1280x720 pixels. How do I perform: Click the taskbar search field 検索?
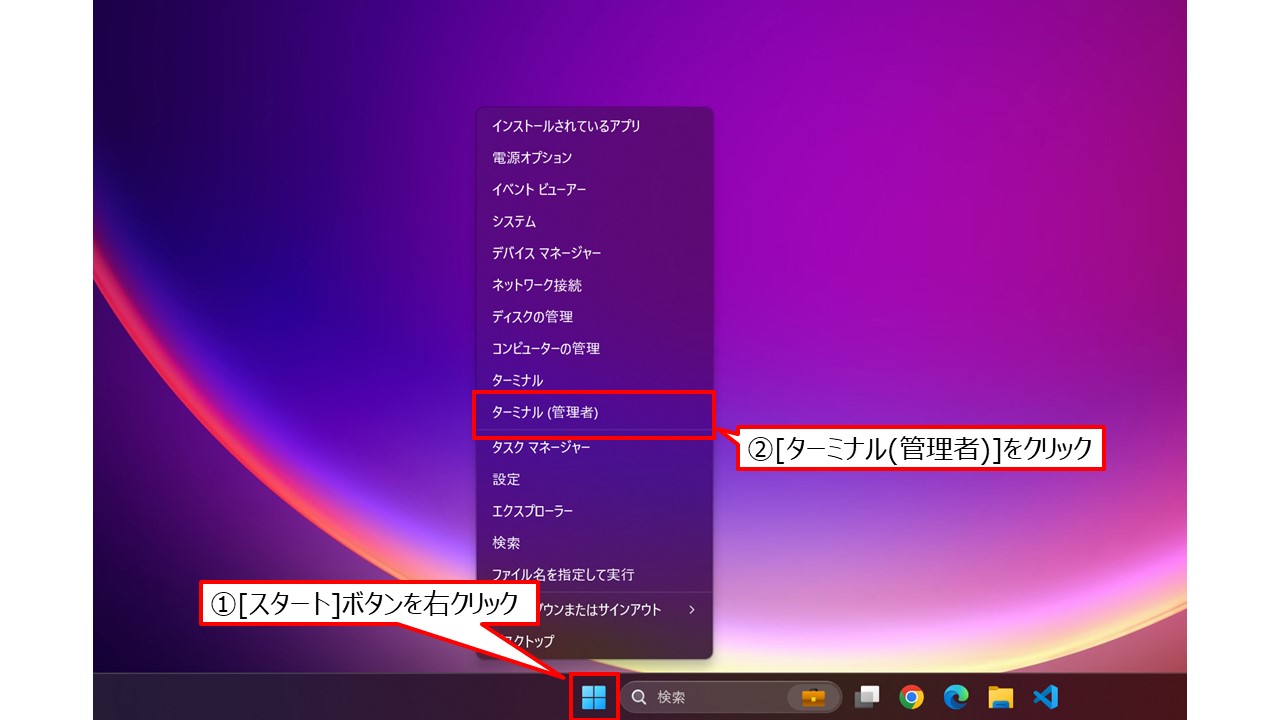[x=730, y=697]
